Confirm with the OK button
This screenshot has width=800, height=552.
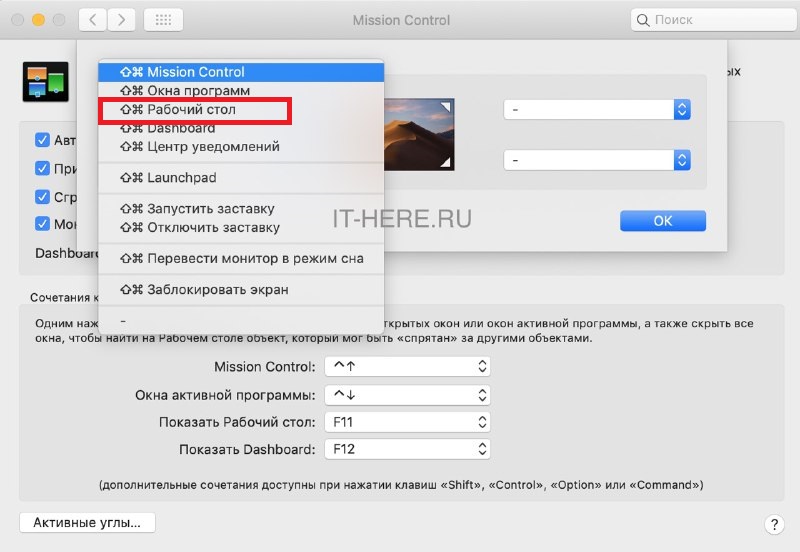663,221
